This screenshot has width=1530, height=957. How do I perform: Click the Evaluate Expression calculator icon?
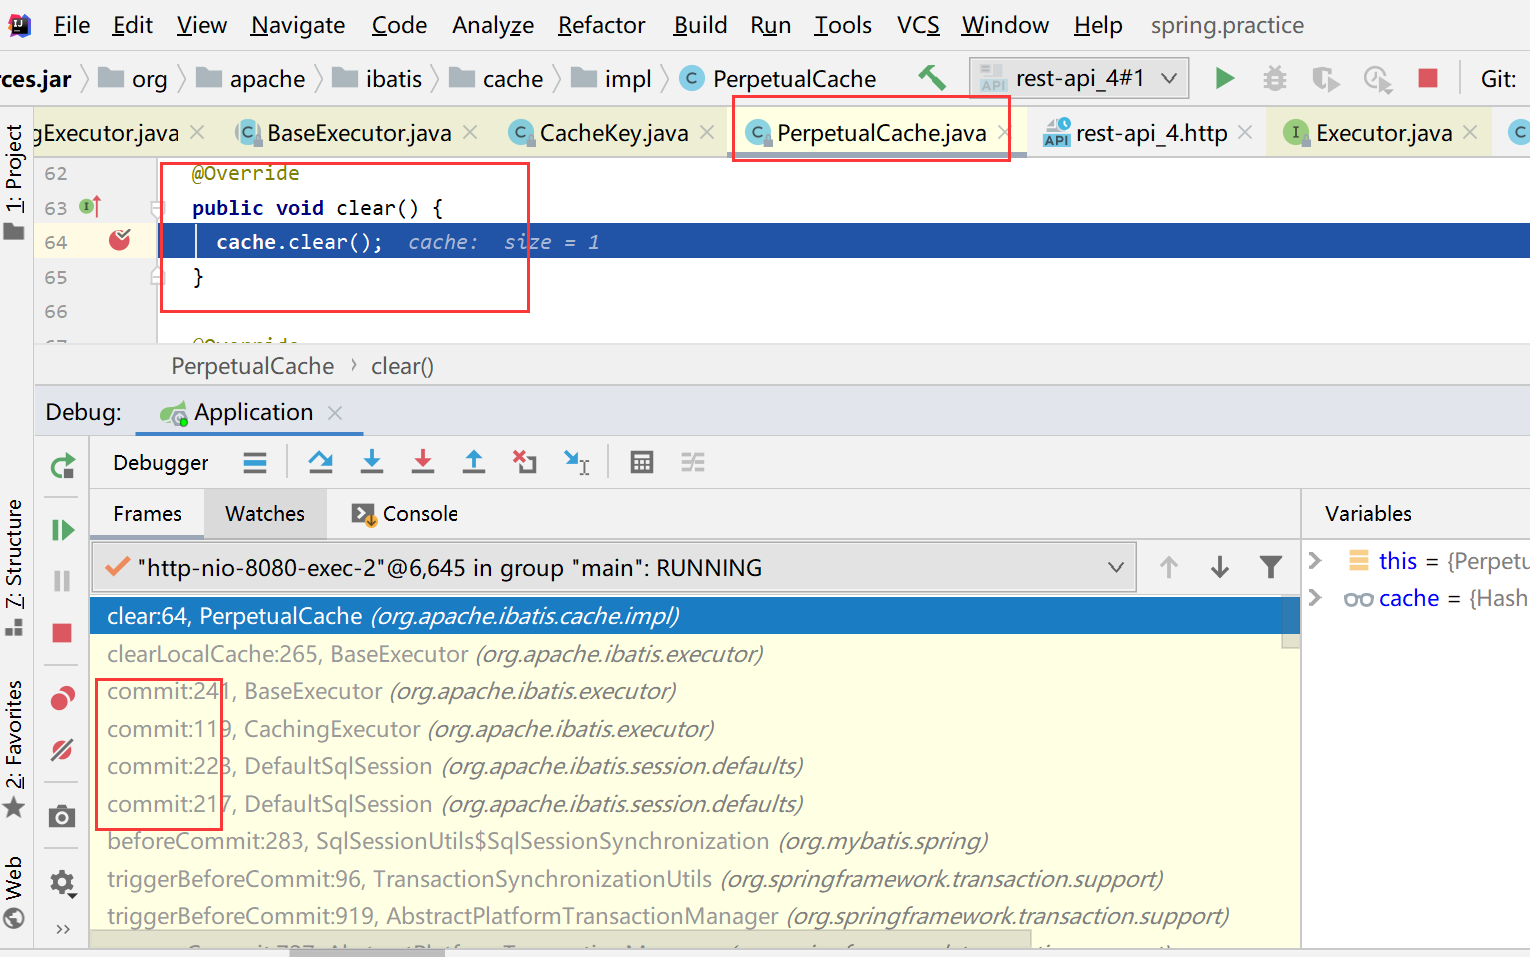642,462
